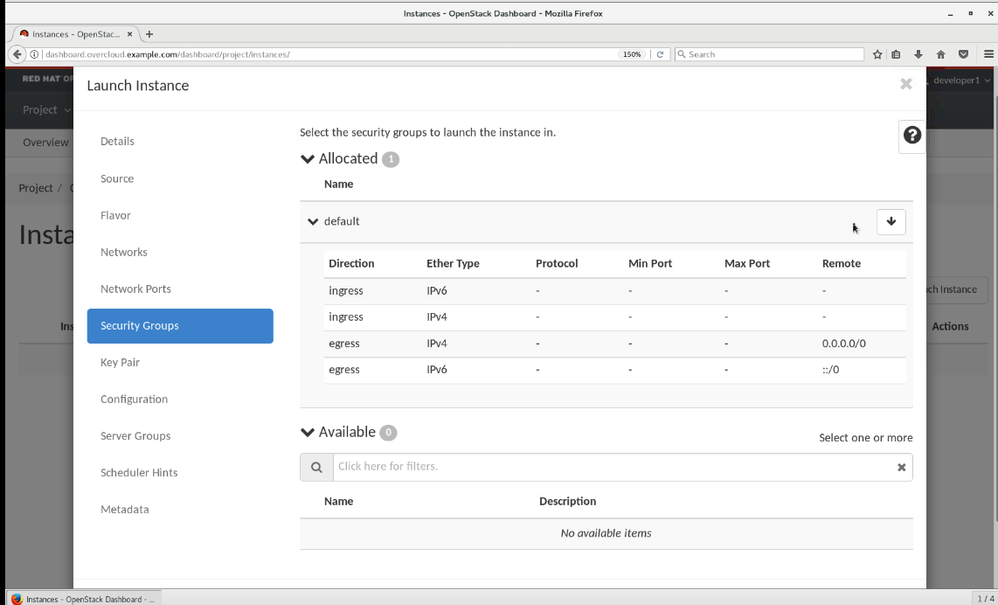Screen dimensions: 998x605
Task: Bookmark this page with the star icon
Action: pos(877,54)
